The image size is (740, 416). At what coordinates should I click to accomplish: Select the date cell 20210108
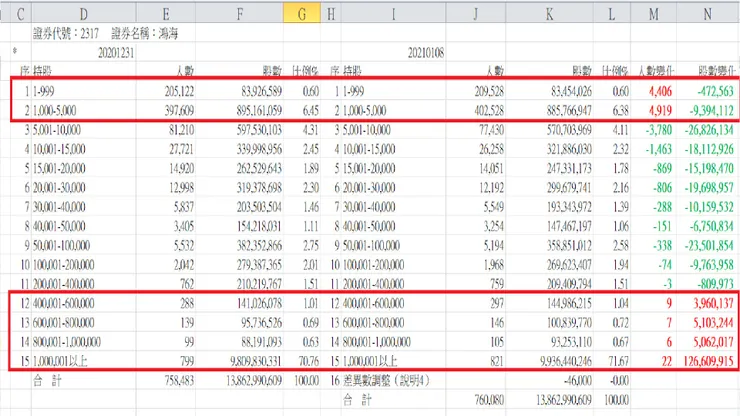tap(426, 52)
